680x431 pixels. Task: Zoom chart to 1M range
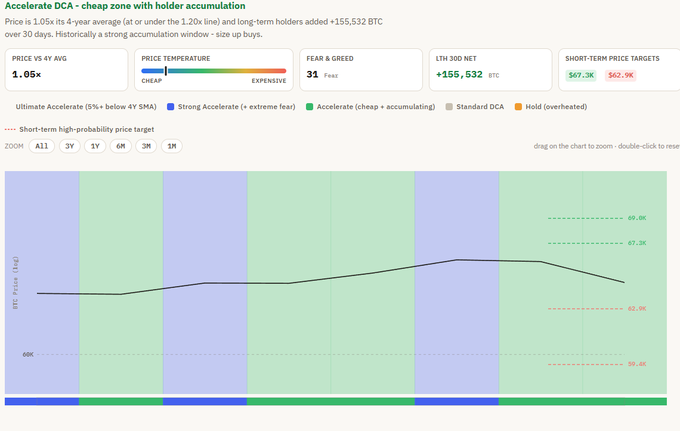(172, 146)
